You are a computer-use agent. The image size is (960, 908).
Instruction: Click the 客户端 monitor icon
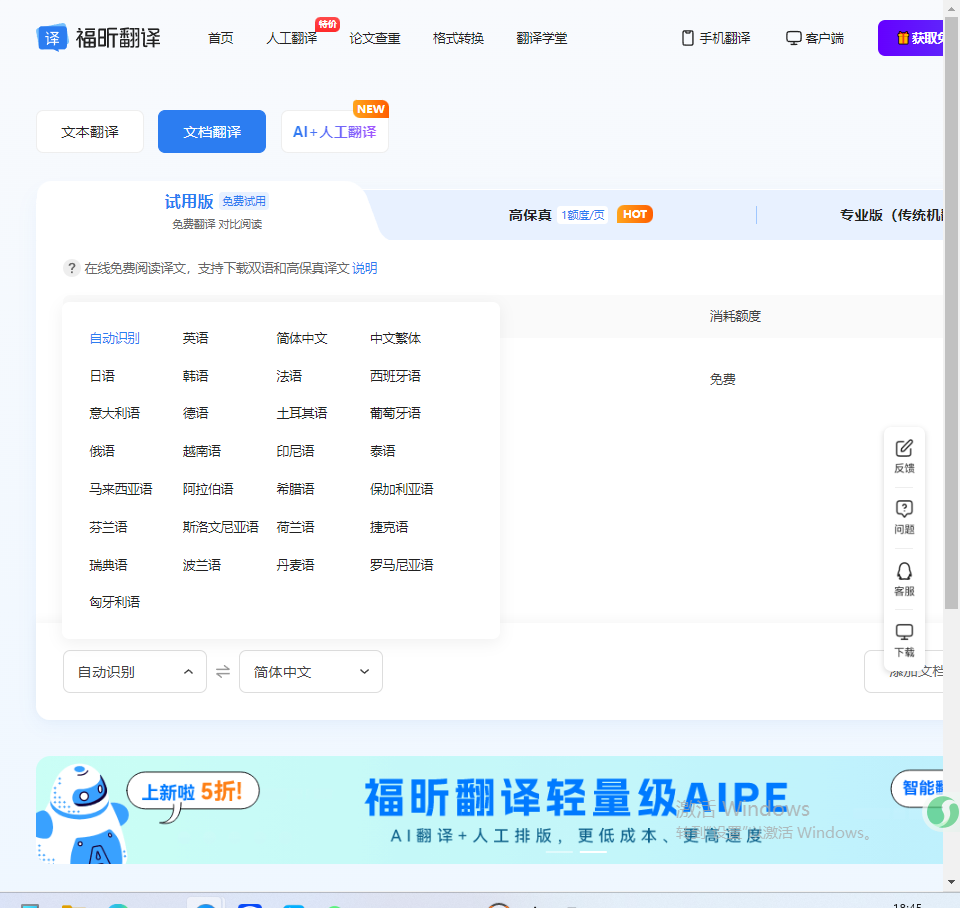[x=793, y=38]
